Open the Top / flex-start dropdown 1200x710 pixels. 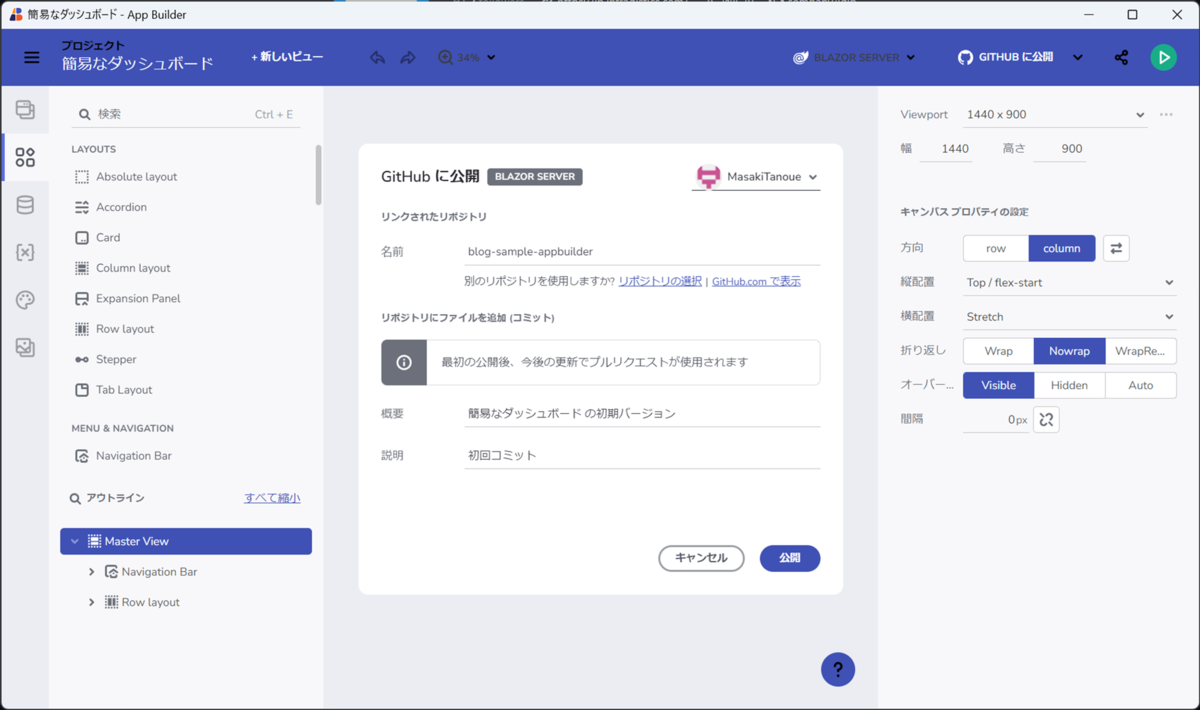click(1069, 283)
